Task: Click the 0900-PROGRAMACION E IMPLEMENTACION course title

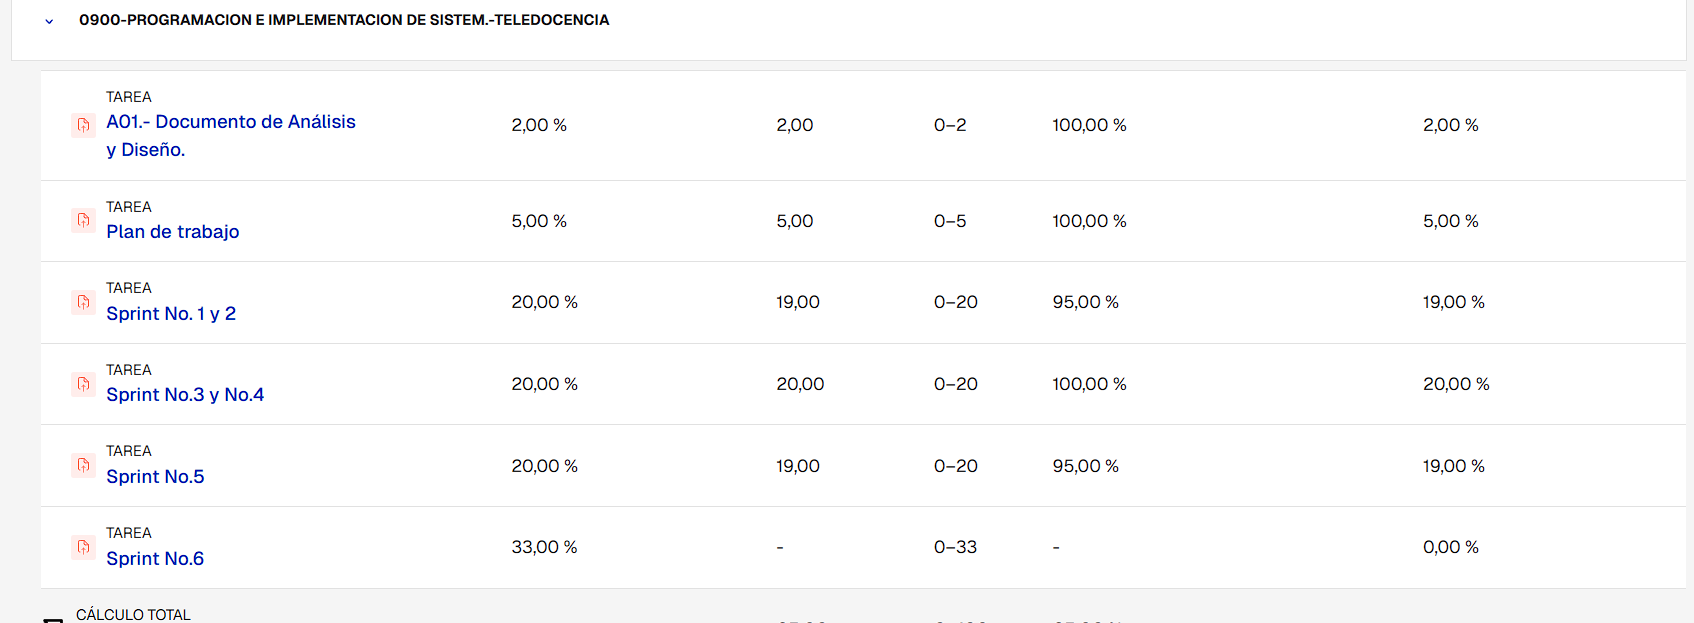Action: click(344, 20)
